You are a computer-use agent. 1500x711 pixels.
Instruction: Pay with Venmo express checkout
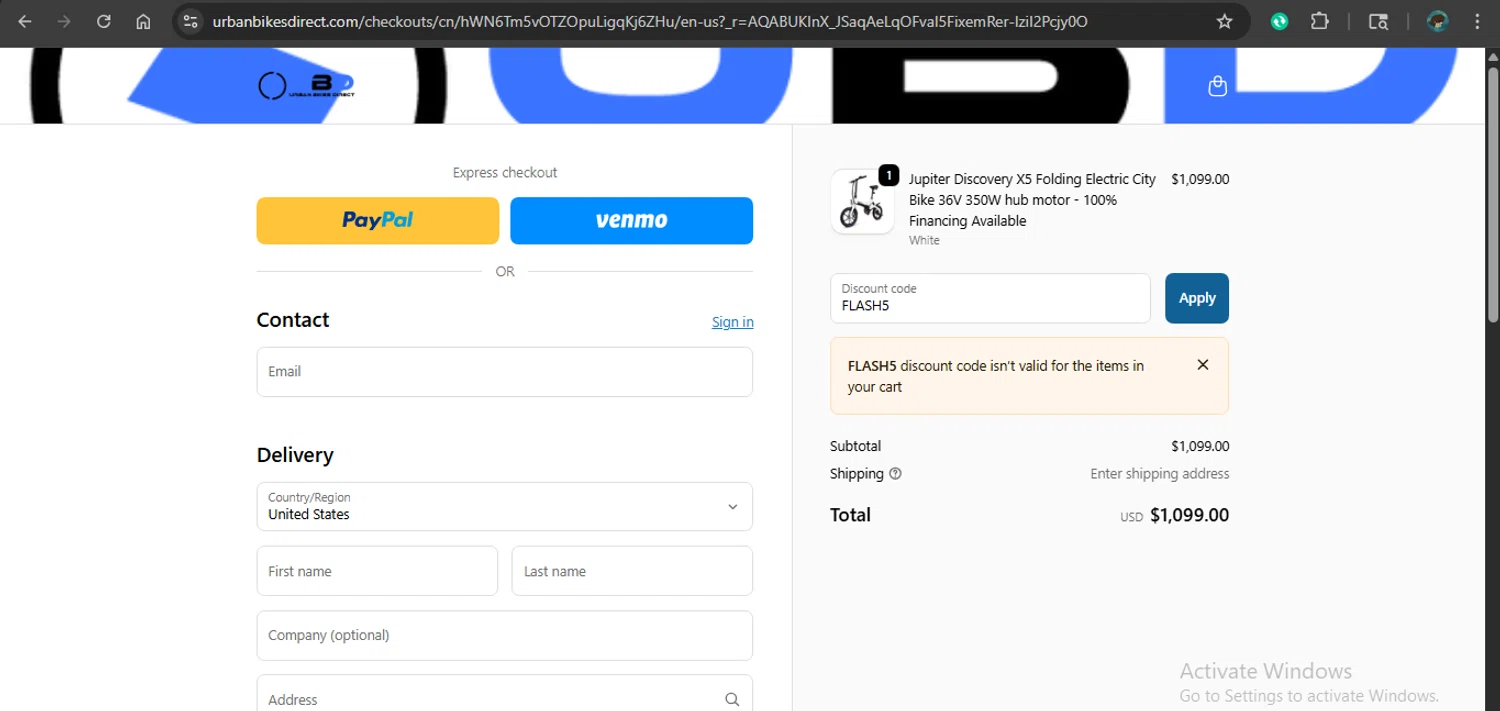[631, 220]
